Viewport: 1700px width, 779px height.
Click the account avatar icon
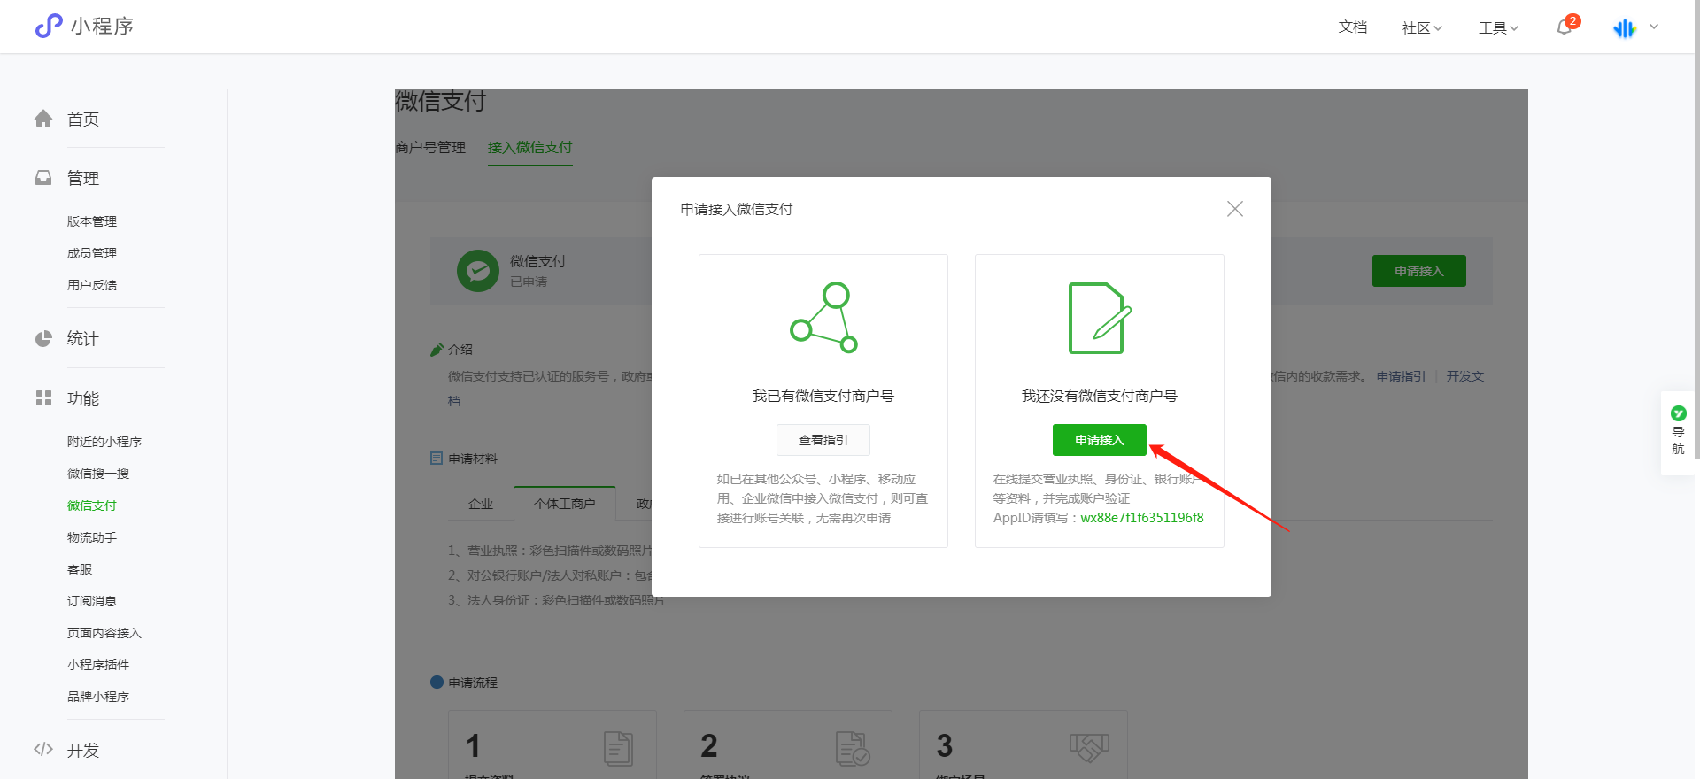pos(1624,28)
